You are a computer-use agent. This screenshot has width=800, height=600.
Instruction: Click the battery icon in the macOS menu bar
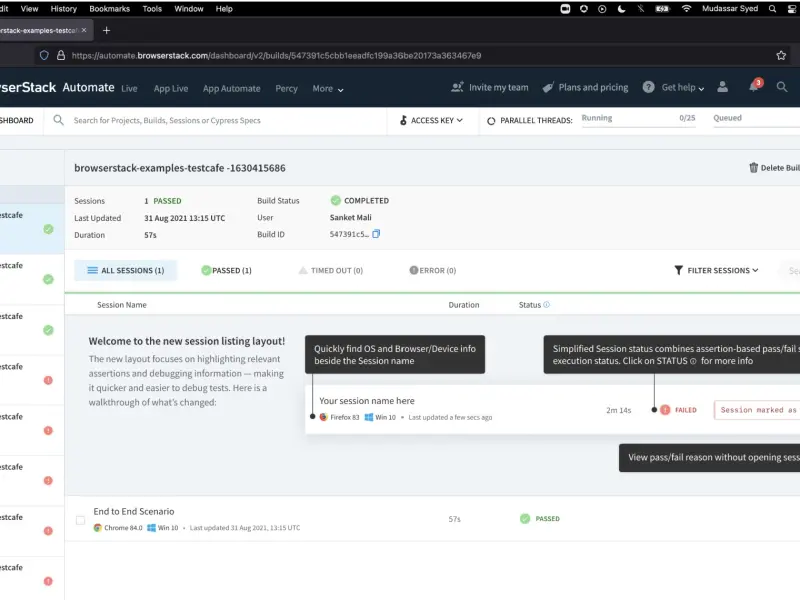662,9
